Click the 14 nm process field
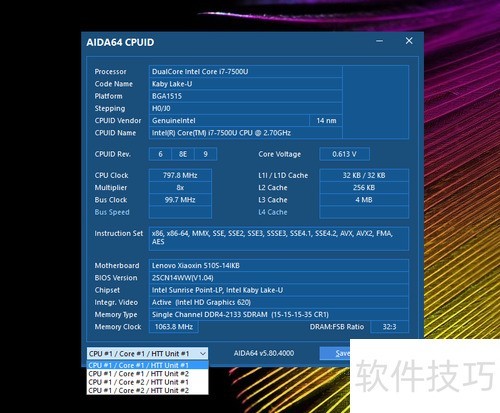500x413 pixels. point(326,121)
